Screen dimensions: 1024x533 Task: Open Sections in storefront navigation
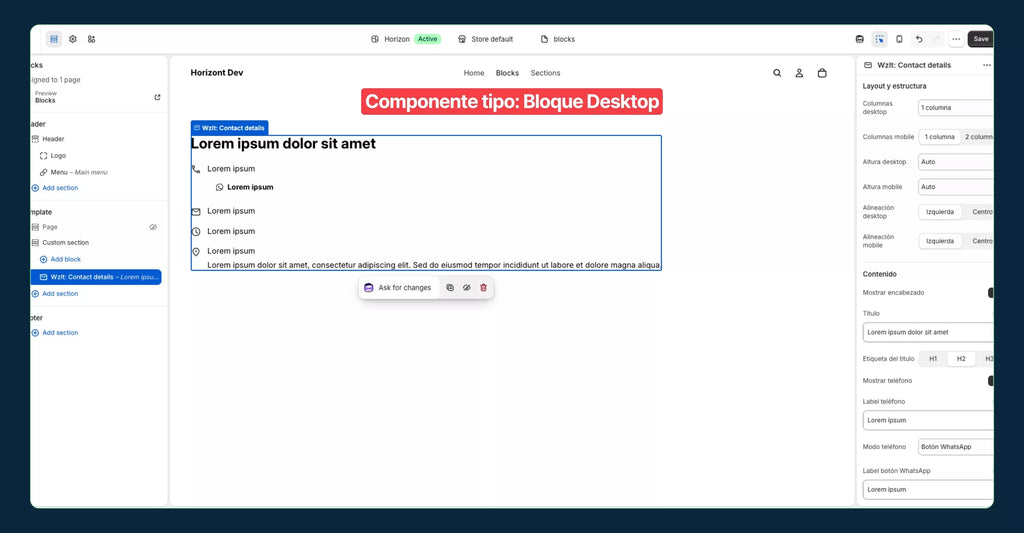click(545, 73)
